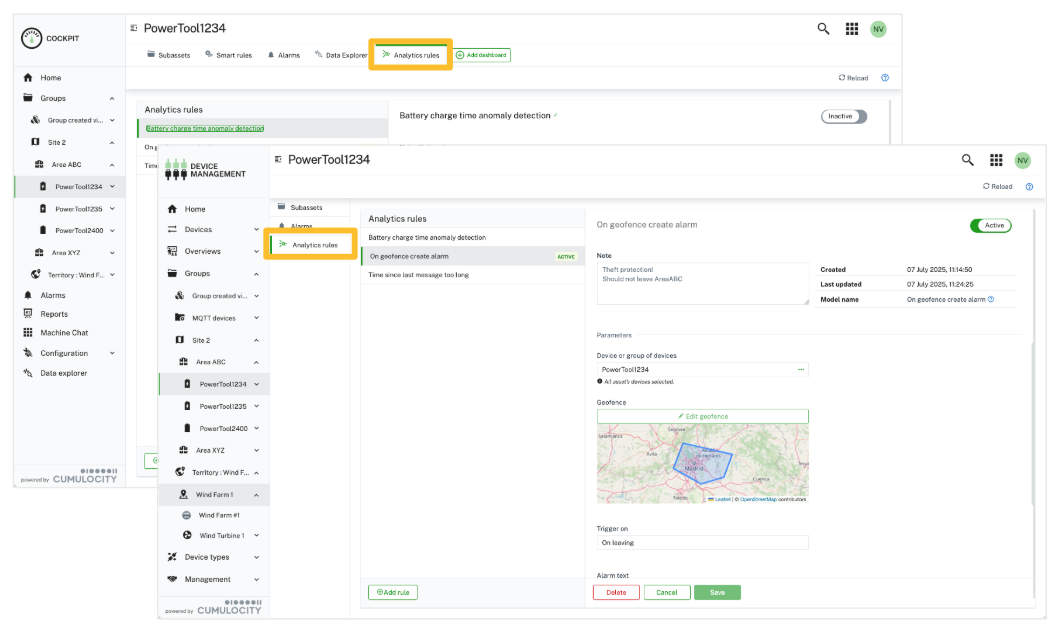Viewport: 1059px width, 629px height.
Task: Click help icon next to Model name
Action: 990,299
